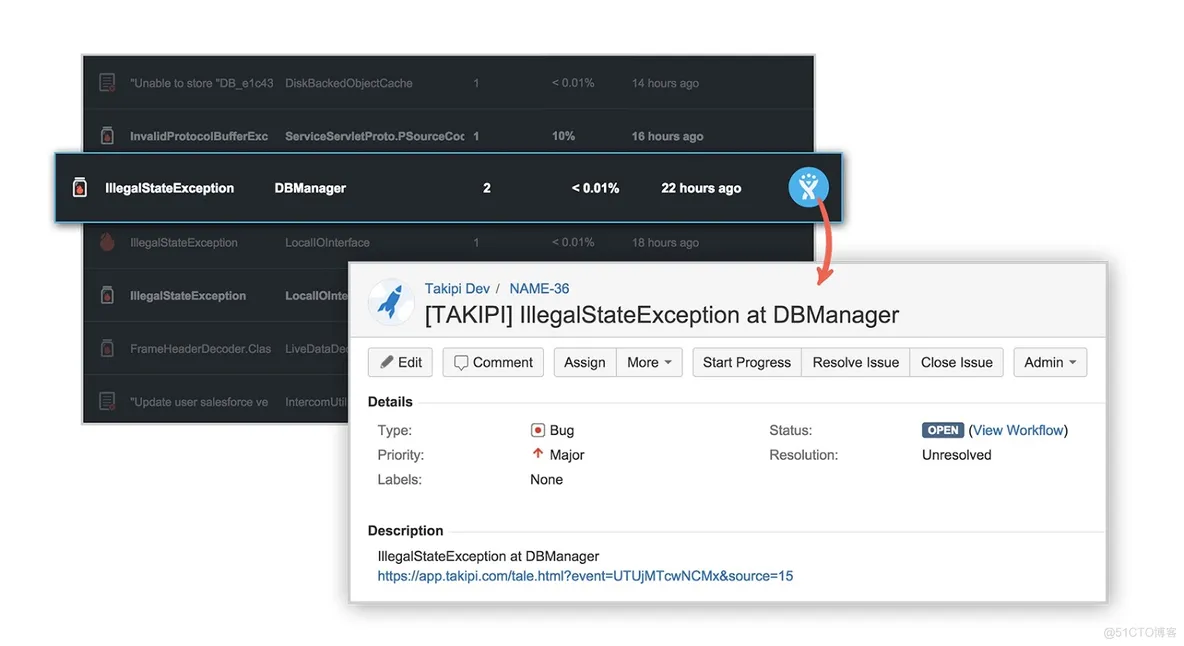Click the "14 hours ago" timestamp
The width and height of the screenshot is (1184, 646).
pyautogui.click(x=665, y=83)
